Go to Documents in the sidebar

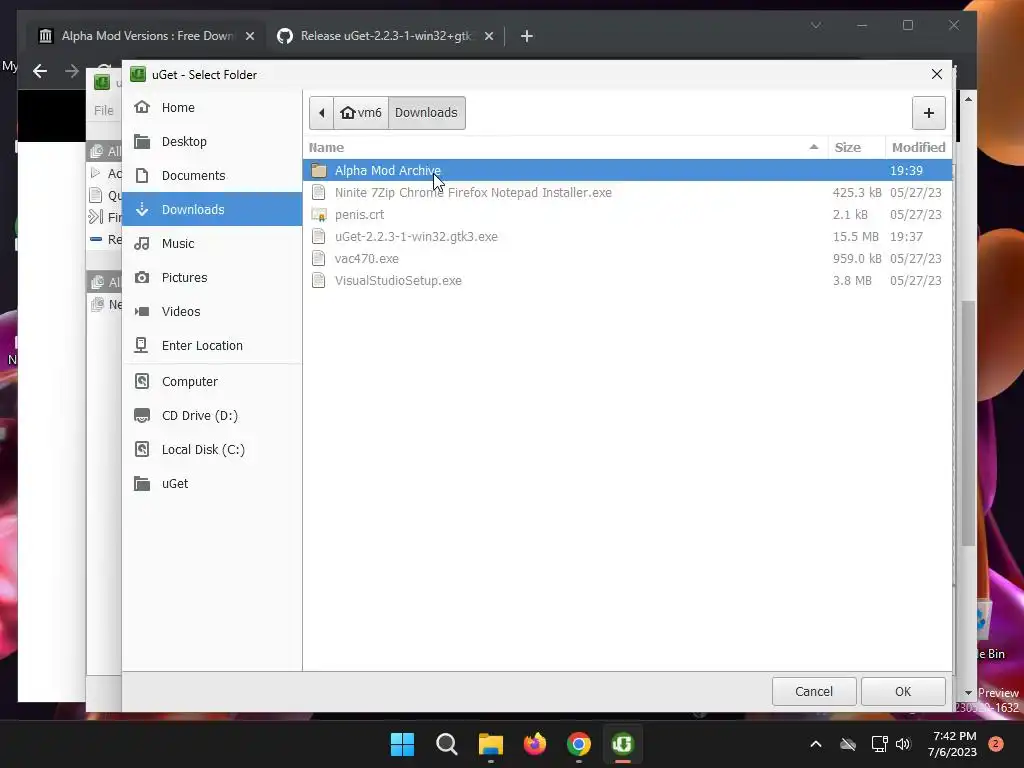coord(212,175)
